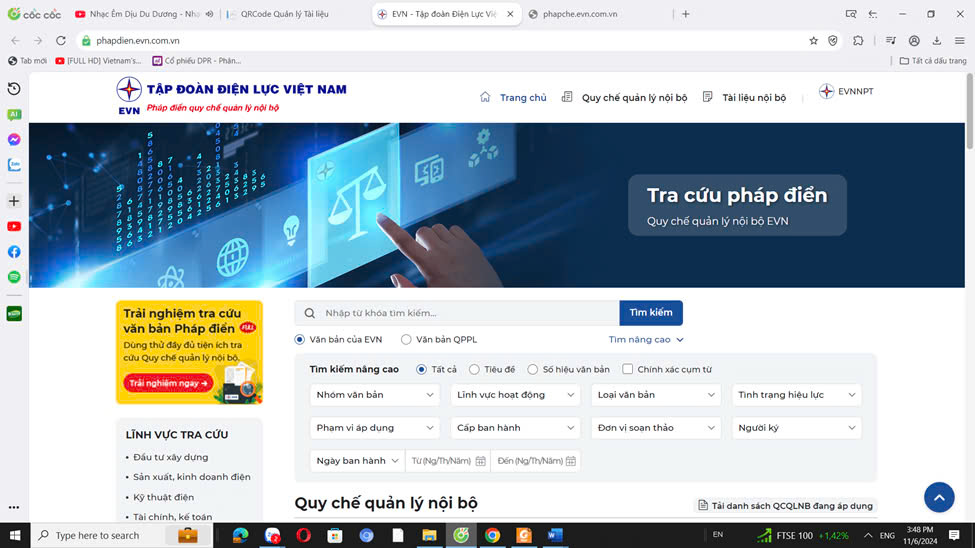Open Microsoft Word from the taskbar

click(x=555, y=535)
